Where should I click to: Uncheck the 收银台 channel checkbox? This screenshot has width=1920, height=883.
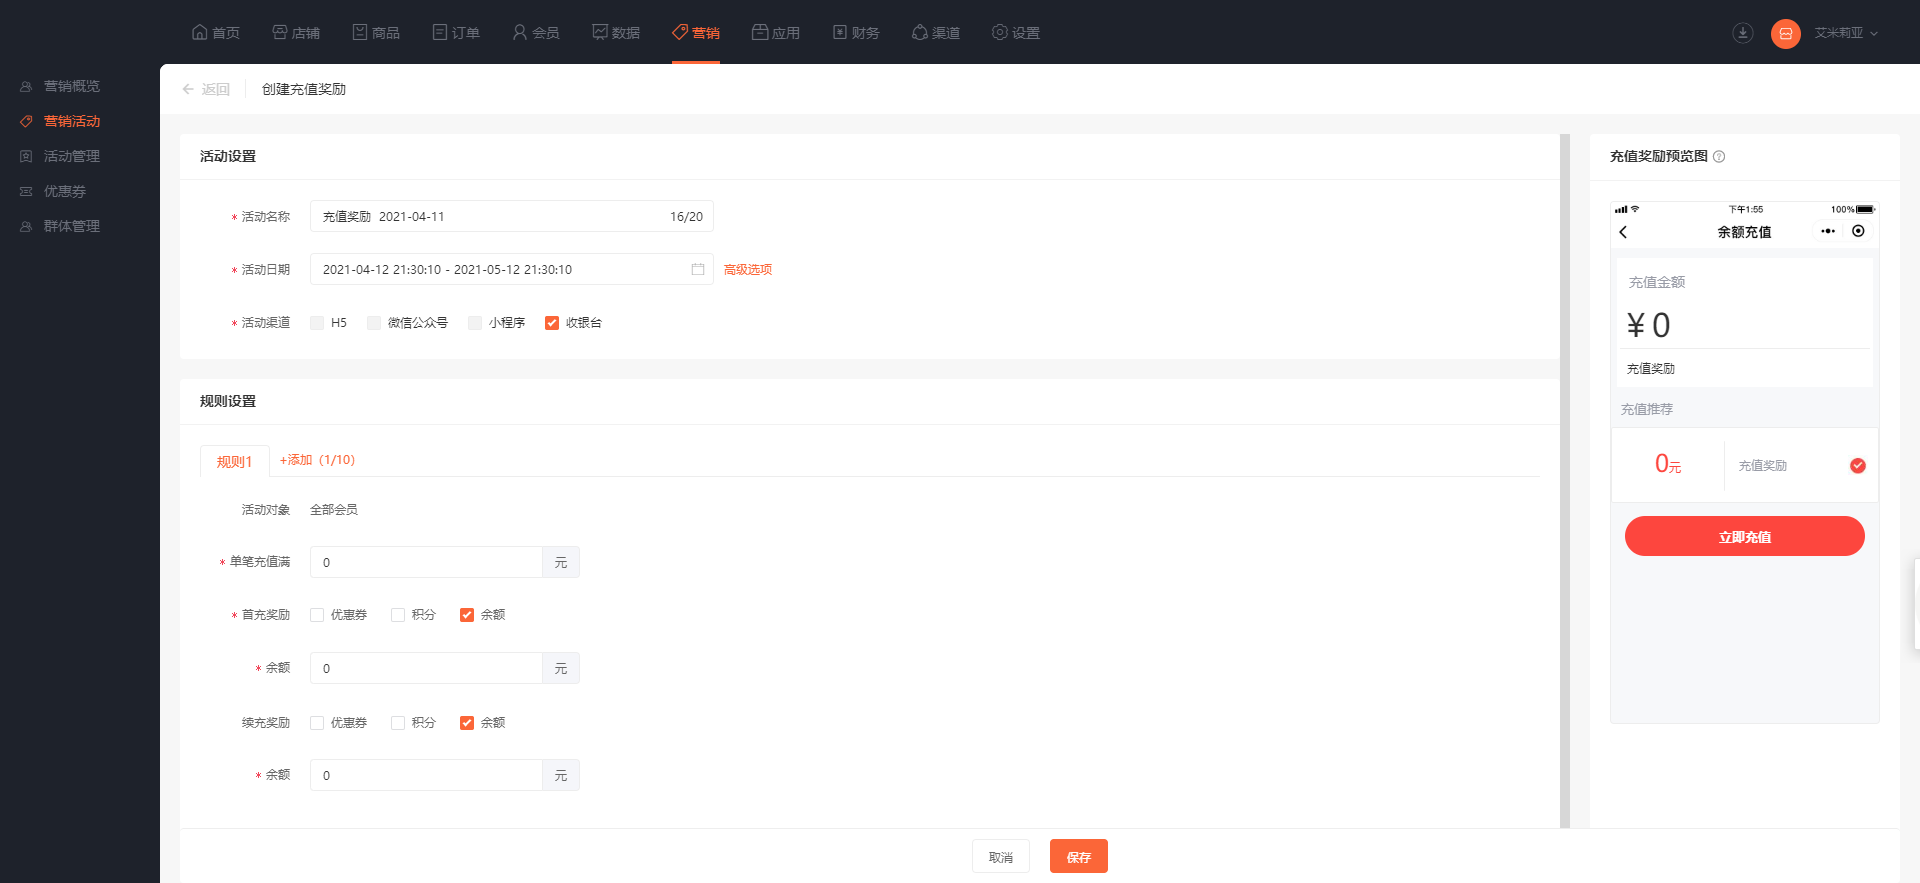tap(552, 323)
